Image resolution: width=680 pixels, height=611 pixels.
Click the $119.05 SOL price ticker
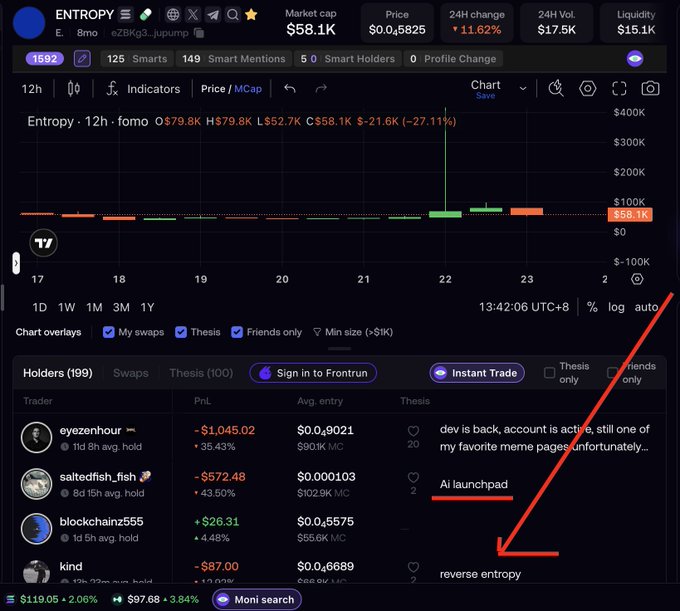[x=52, y=600]
